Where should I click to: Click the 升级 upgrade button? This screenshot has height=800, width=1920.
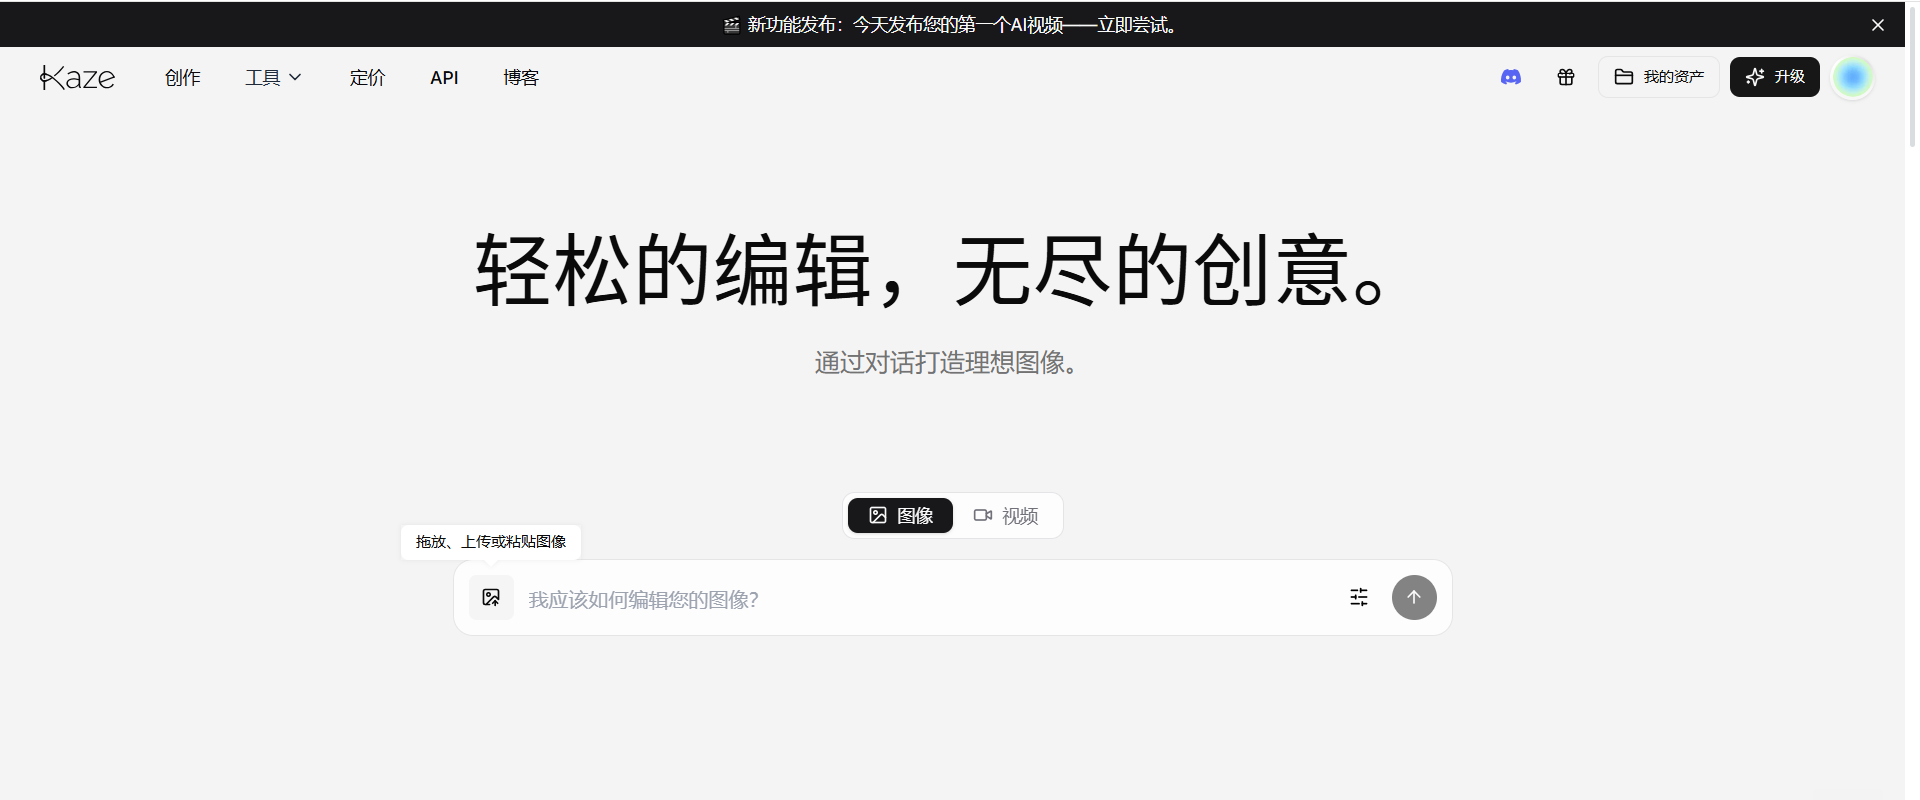[x=1774, y=77]
